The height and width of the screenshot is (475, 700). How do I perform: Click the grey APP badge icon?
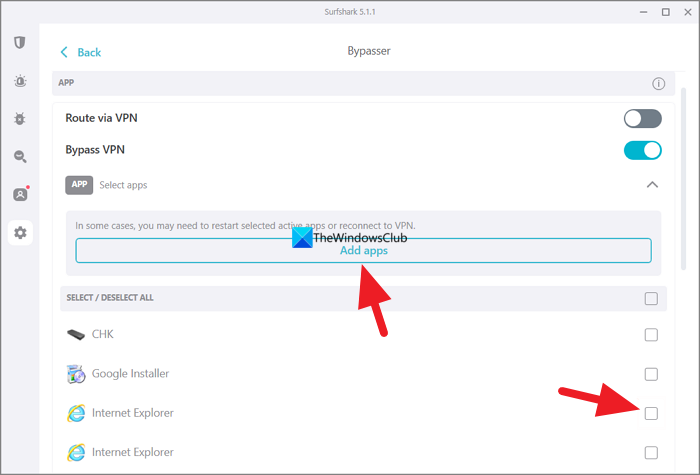pyautogui.click(x=79, y=185)
